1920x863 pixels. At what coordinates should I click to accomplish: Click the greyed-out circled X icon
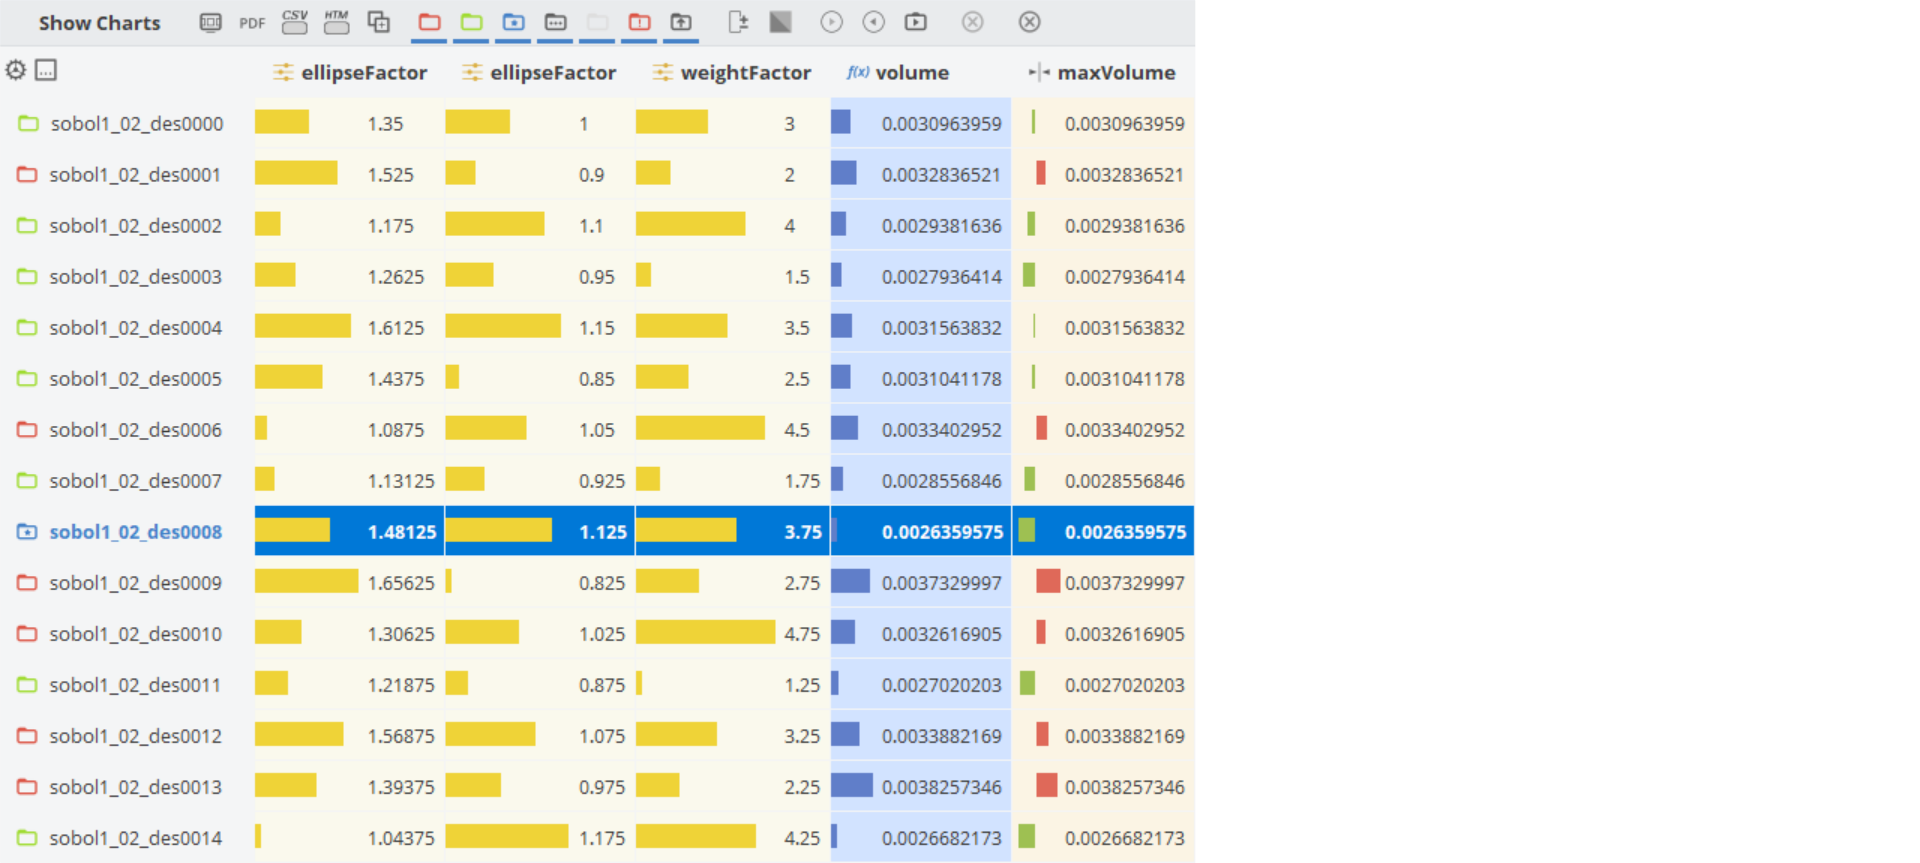(973, 22)
